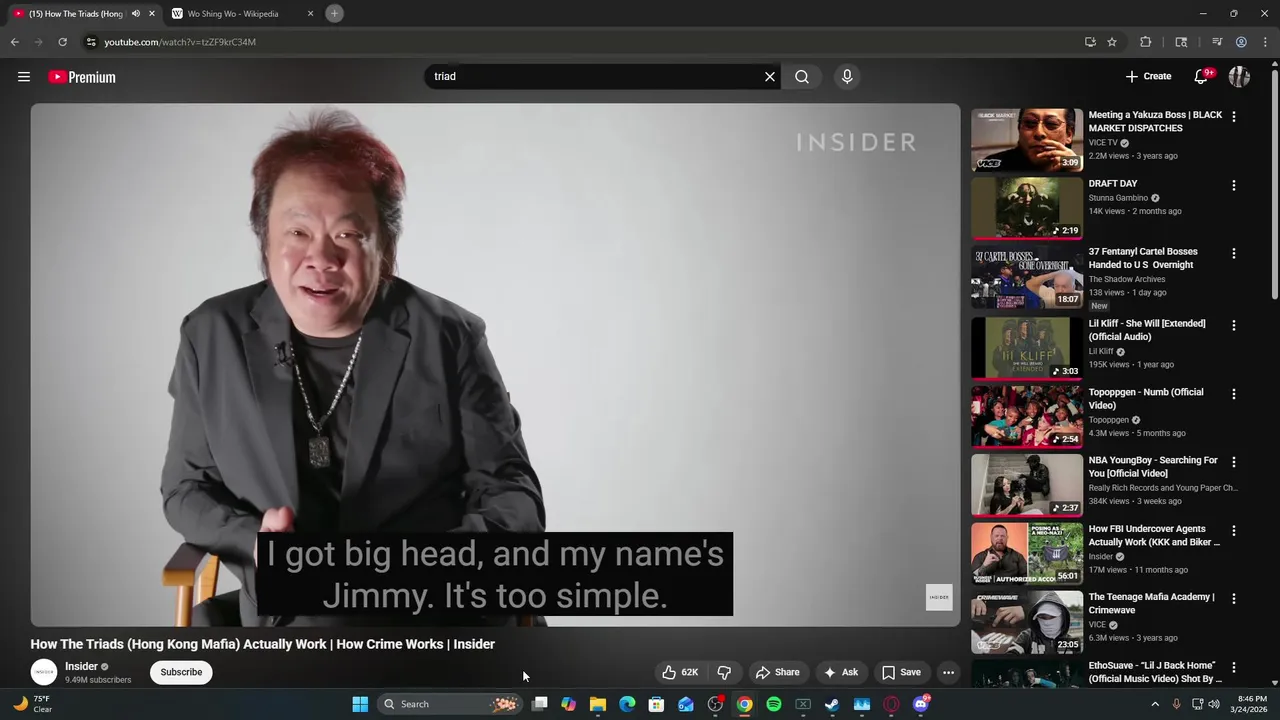Image resolution: width=1280 pixels, height=720 pixels.
Task: Open the YouTube account avatar menu
Action: click(1239, 76)
